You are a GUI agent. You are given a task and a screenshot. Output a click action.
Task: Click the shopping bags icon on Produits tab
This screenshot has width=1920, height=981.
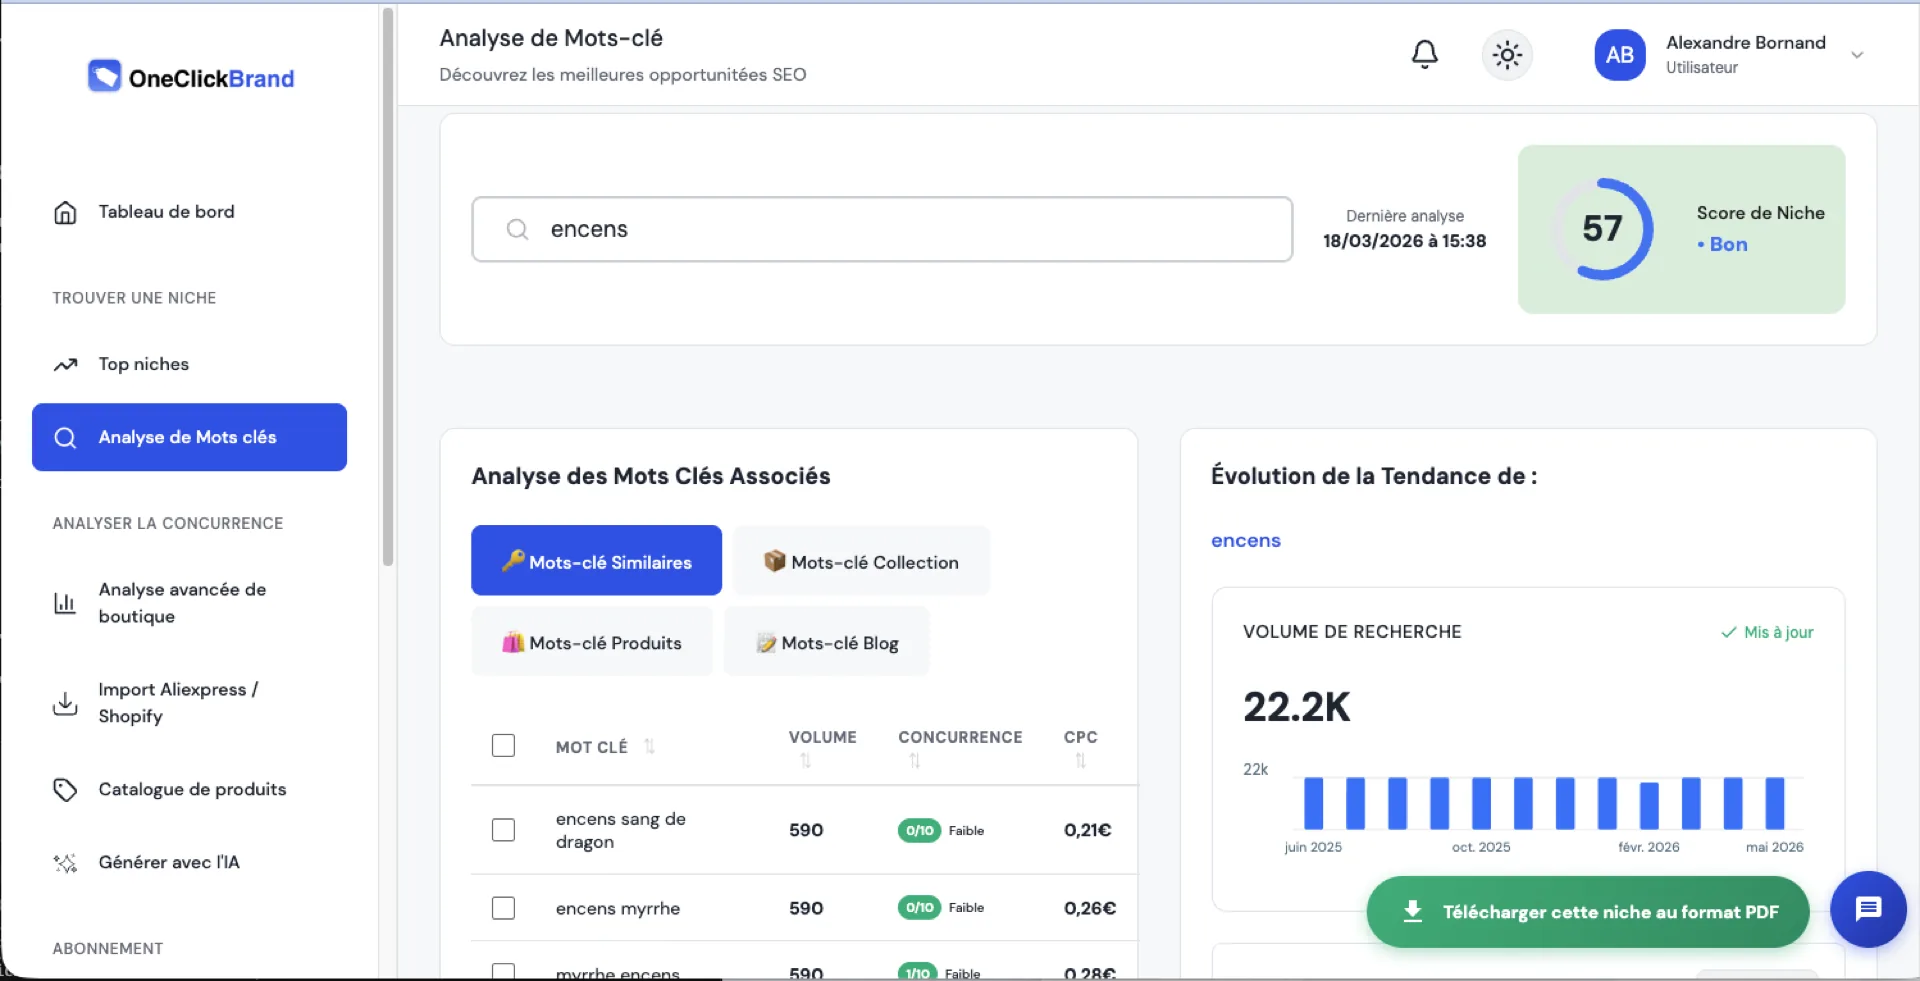(x=513, y=642)
